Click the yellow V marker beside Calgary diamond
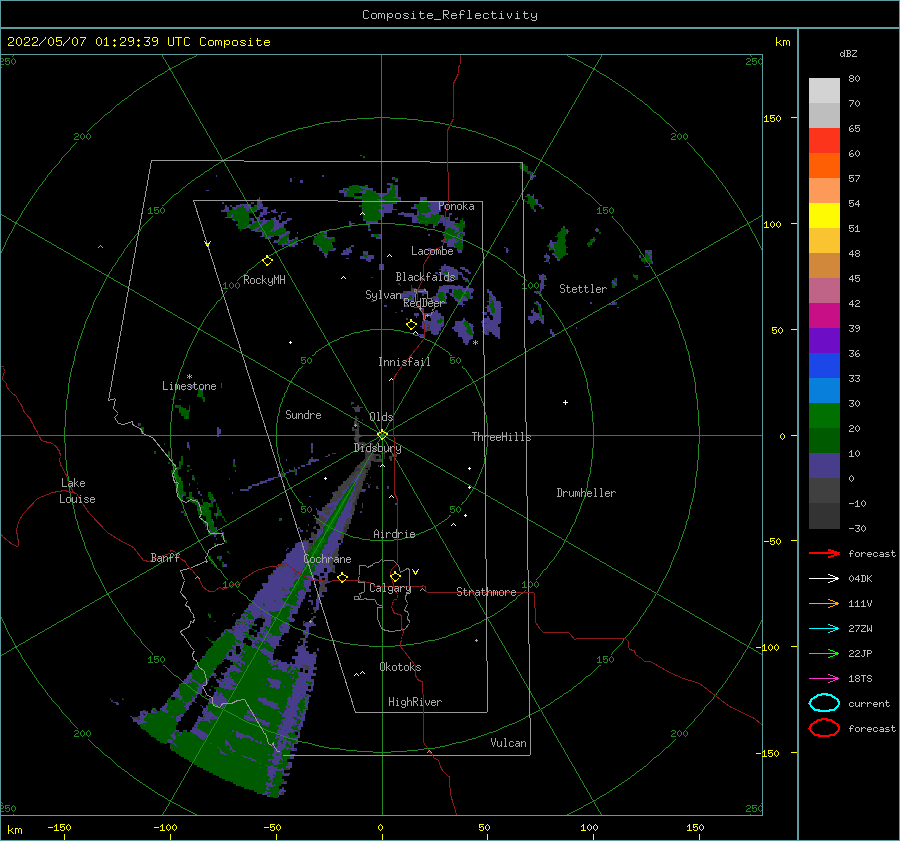 coord(415,572)
